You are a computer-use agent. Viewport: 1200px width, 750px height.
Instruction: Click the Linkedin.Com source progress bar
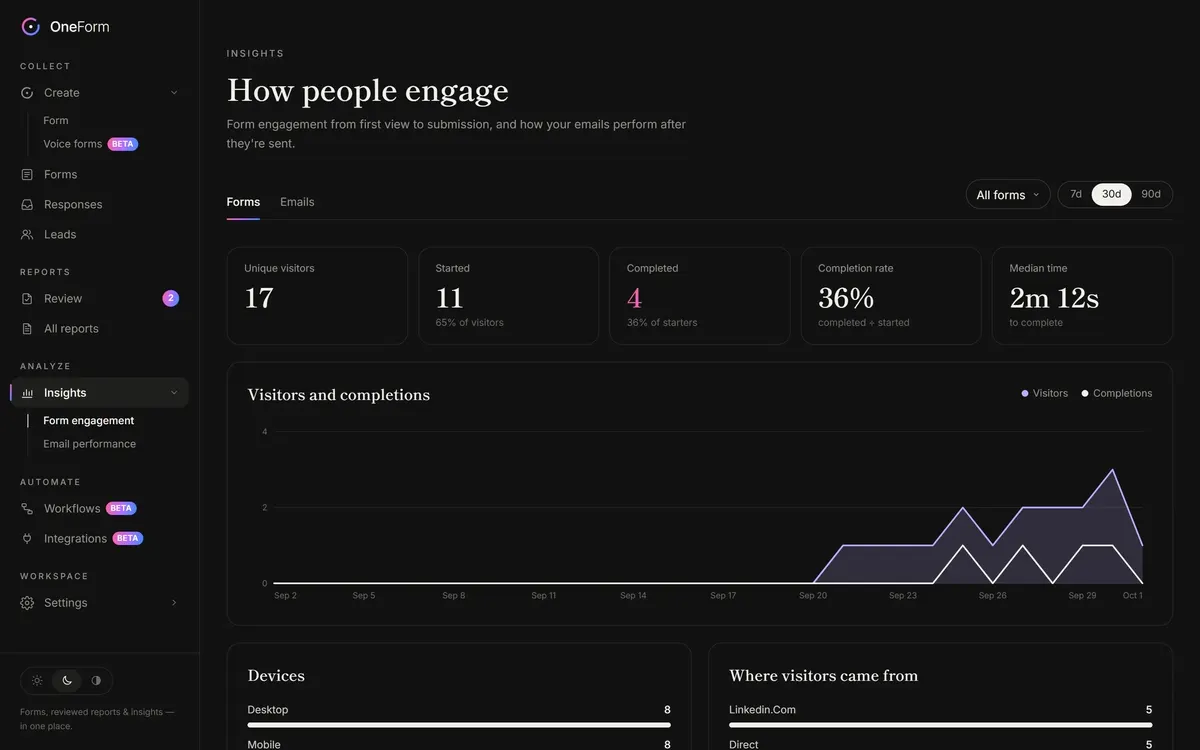click(x=941, y=725)
